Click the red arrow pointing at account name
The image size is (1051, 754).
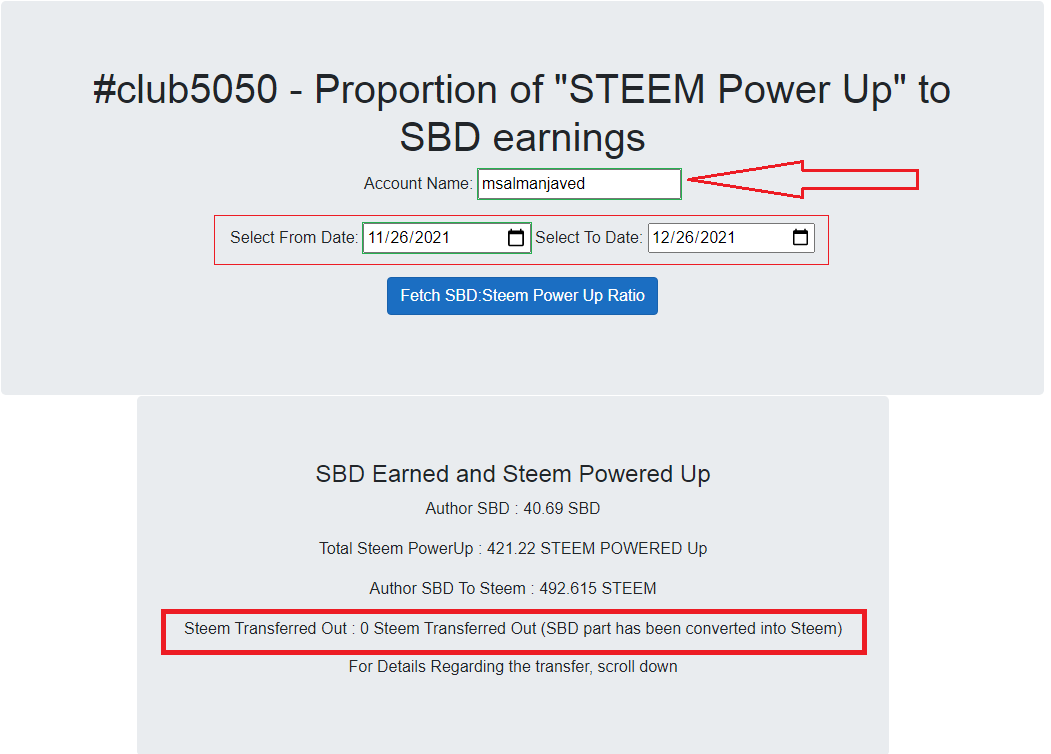click(803, 180)
